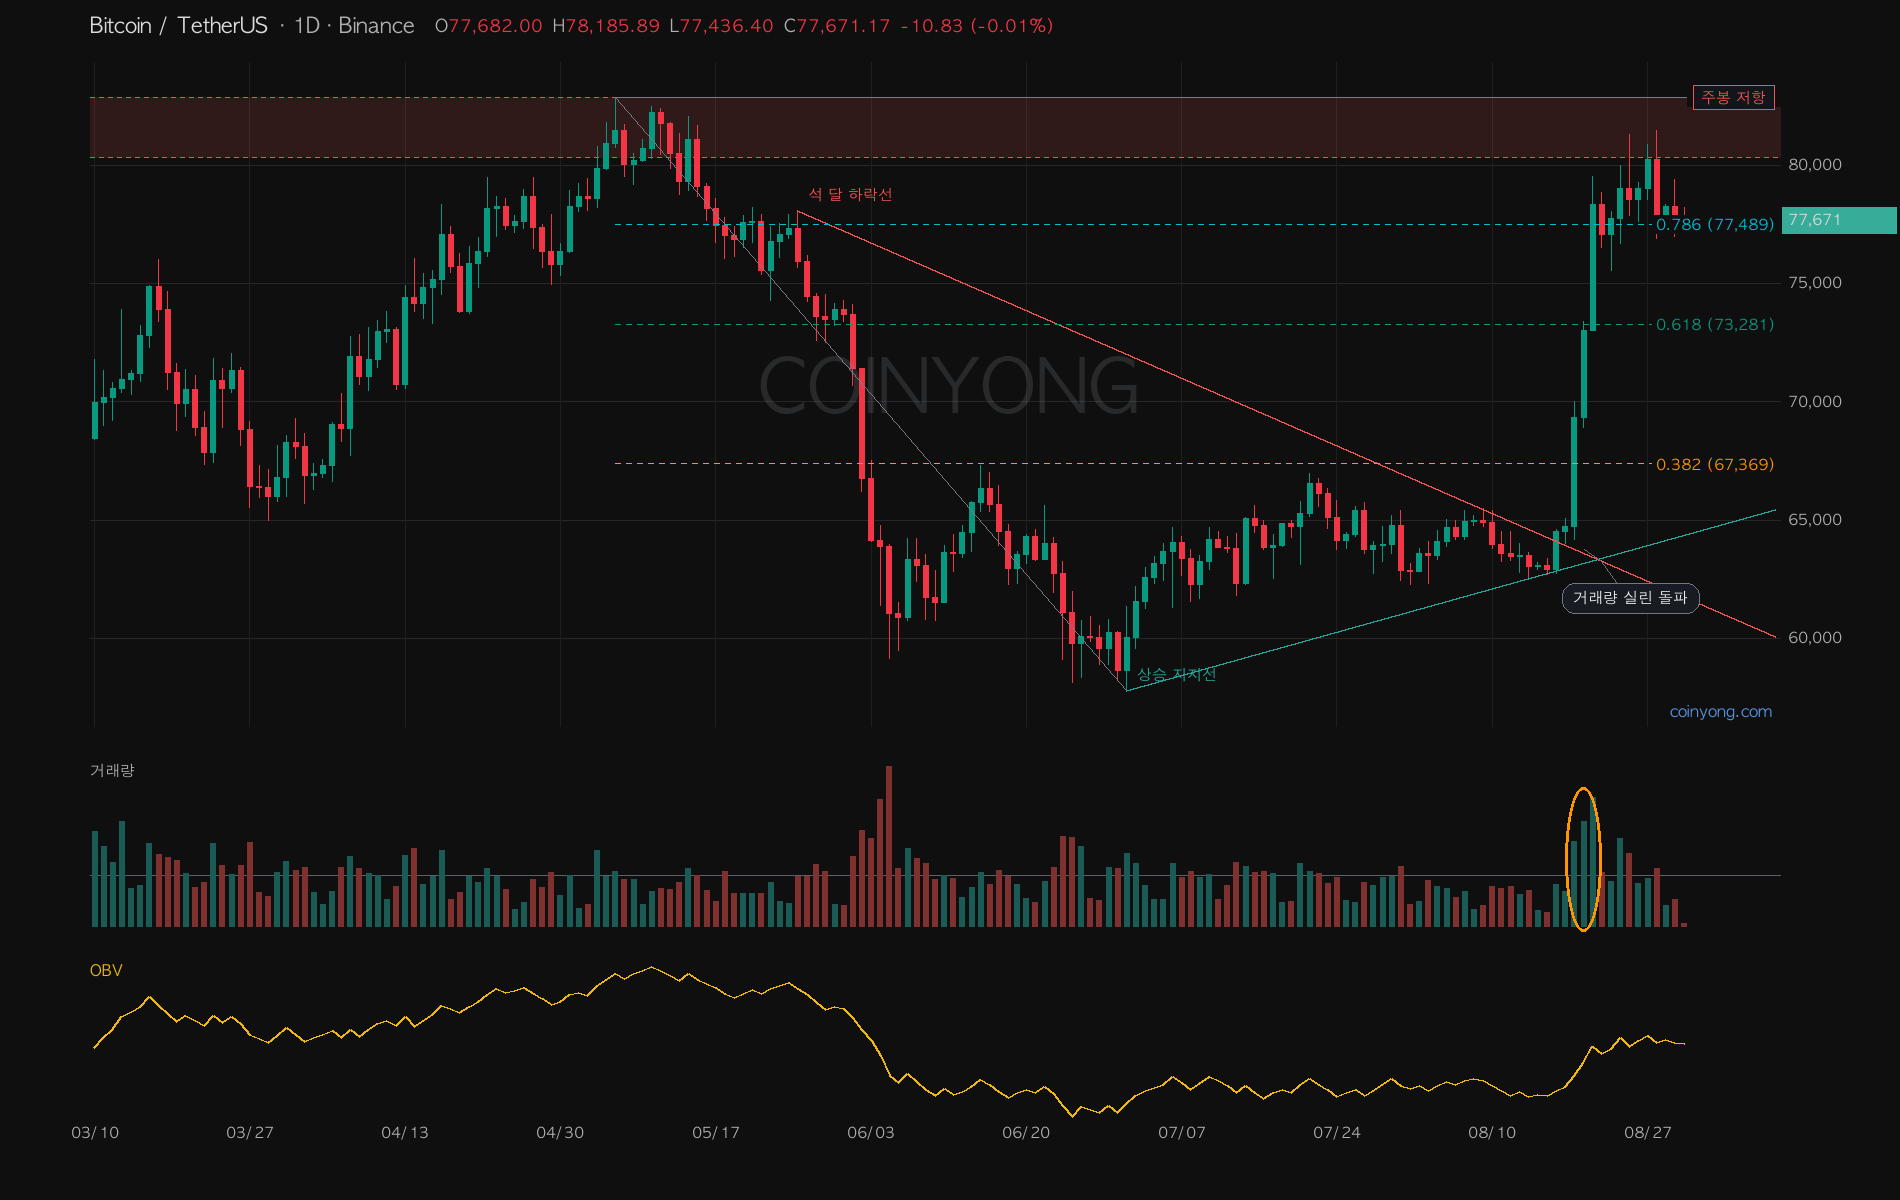Click the 08/27 date axis label

pyautogui.click(x=1648, y=1133)
